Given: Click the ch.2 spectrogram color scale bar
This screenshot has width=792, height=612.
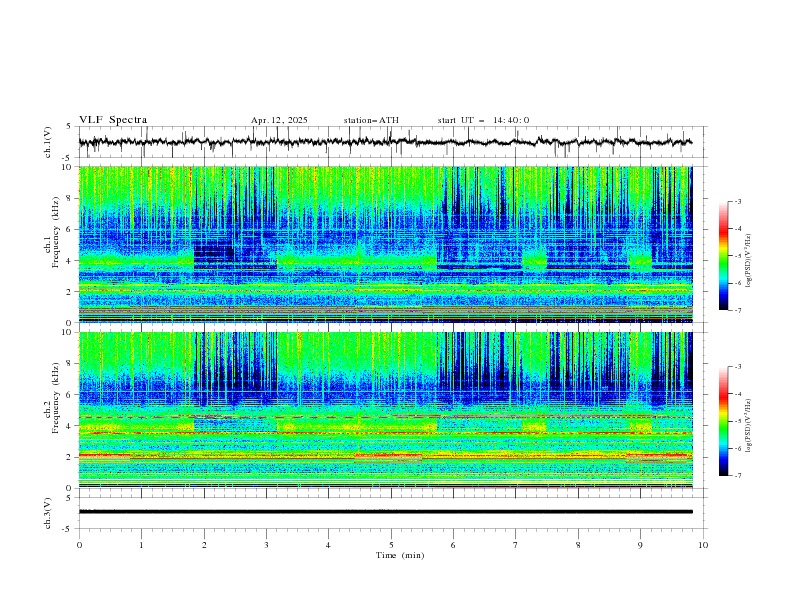Looking at the screenshot, I should coord(724,421).
